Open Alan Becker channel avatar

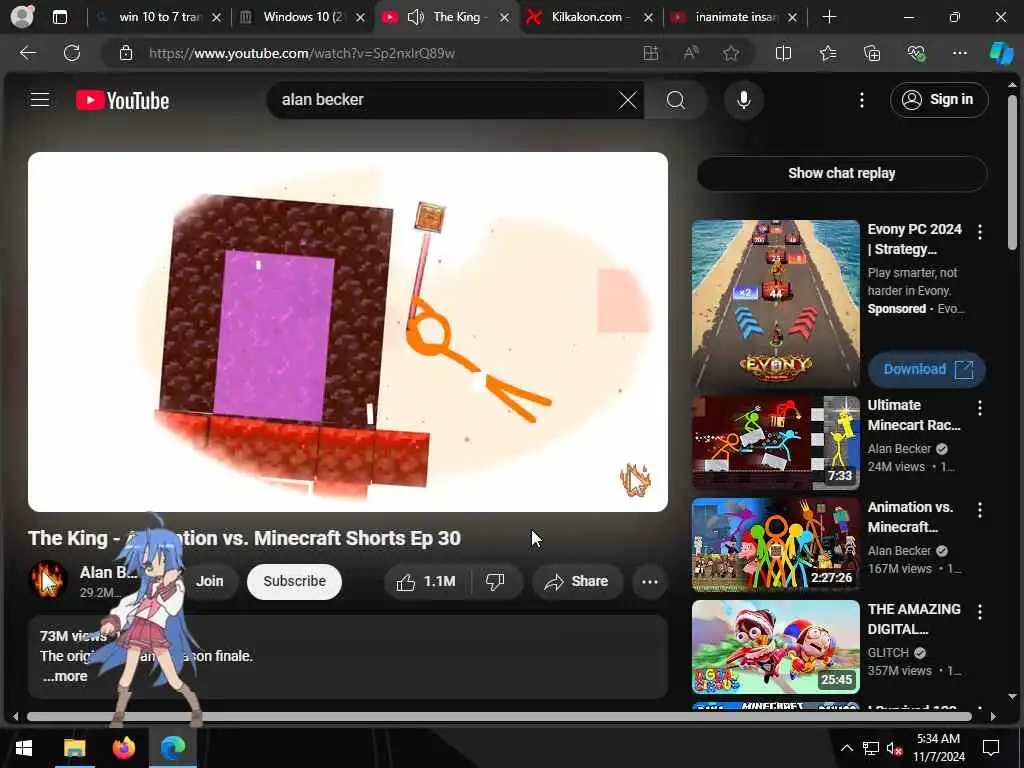coord(48,580)
